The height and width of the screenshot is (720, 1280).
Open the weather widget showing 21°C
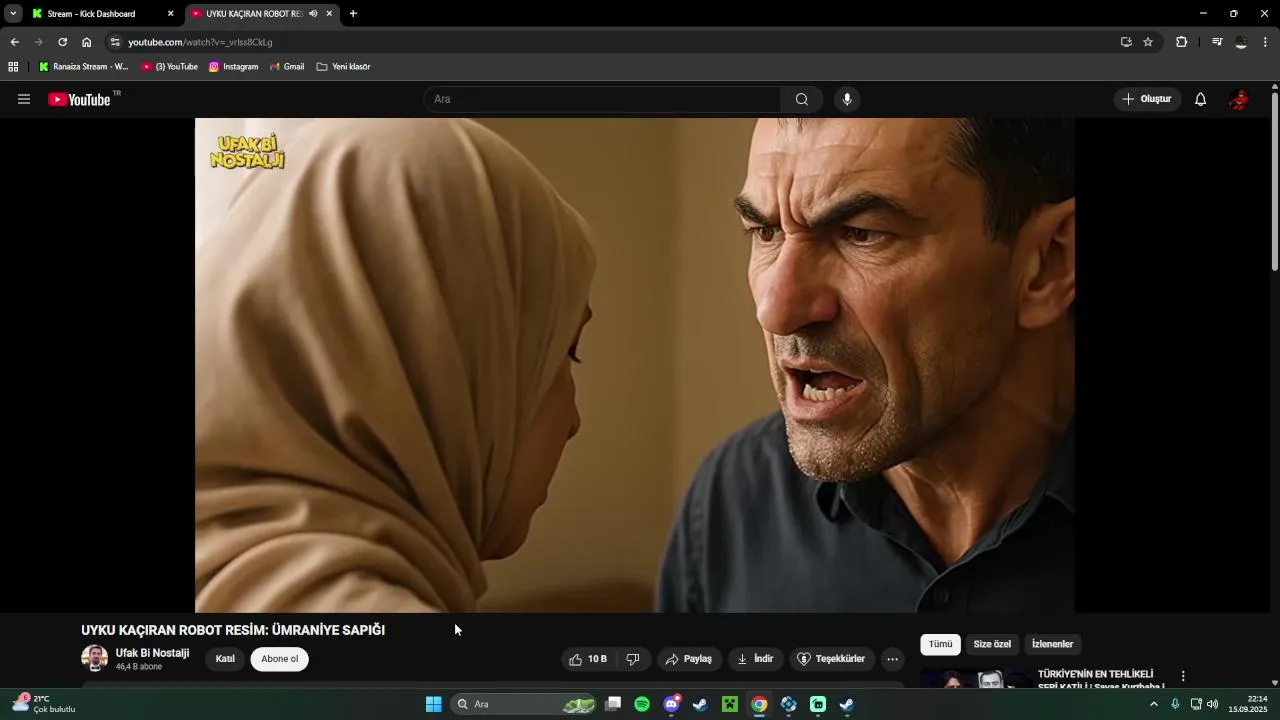pyautogui.click(x=44, y=704)
